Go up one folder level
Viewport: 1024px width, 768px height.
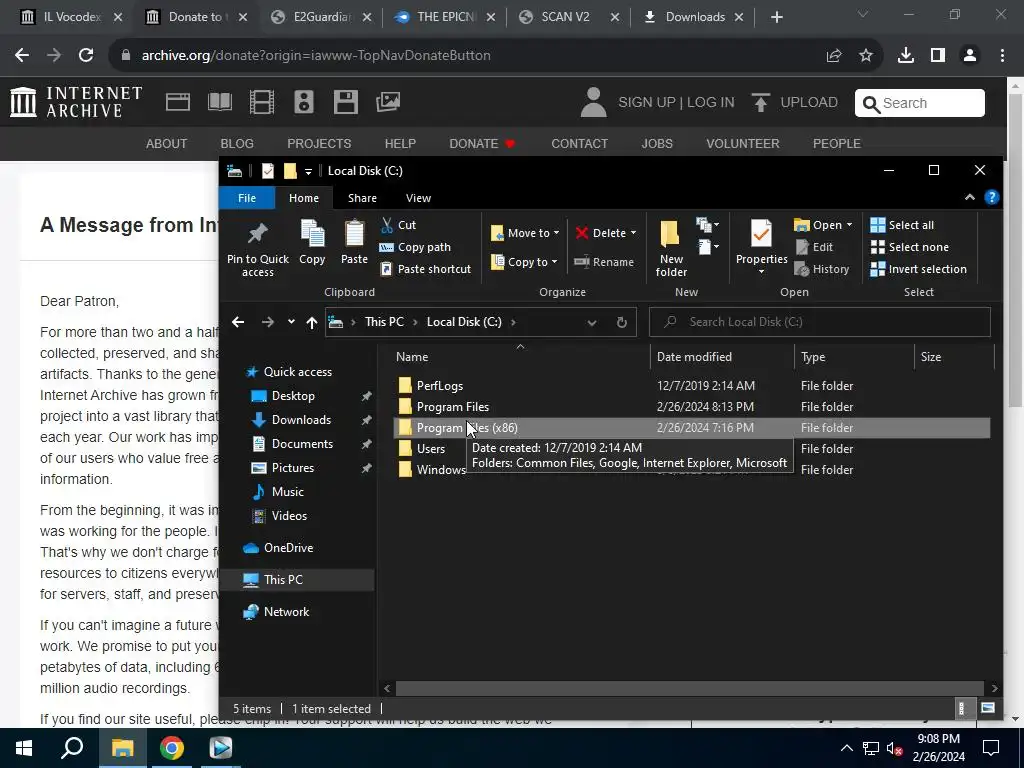coord(312,322)
